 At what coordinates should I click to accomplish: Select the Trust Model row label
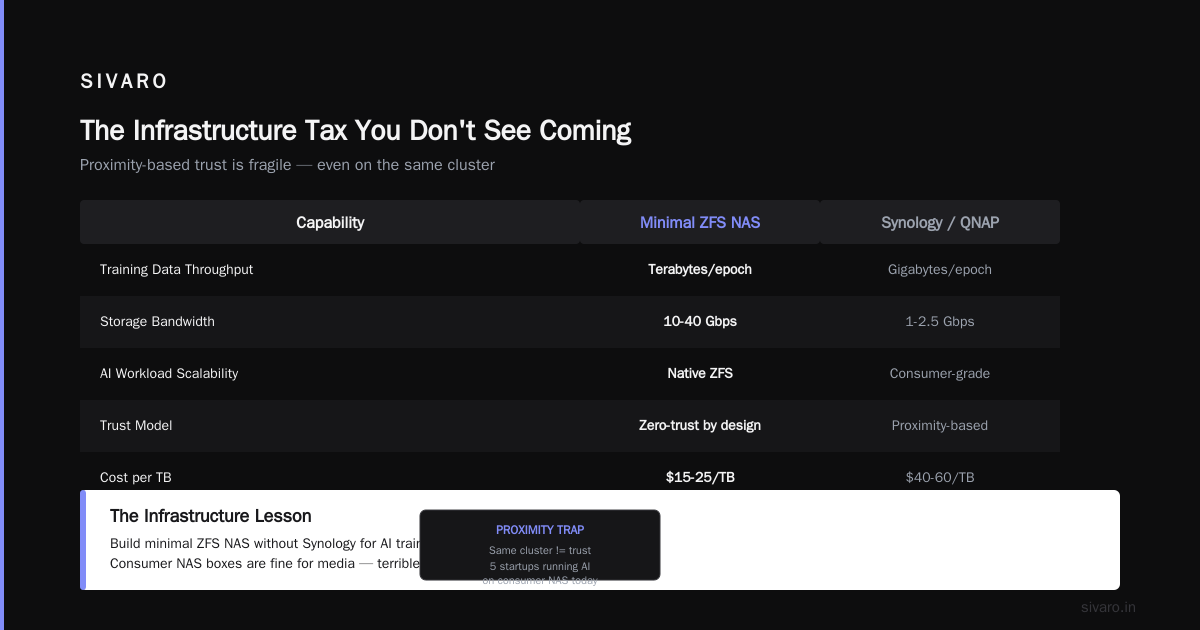pyautogui.click(x=136, y=426)
